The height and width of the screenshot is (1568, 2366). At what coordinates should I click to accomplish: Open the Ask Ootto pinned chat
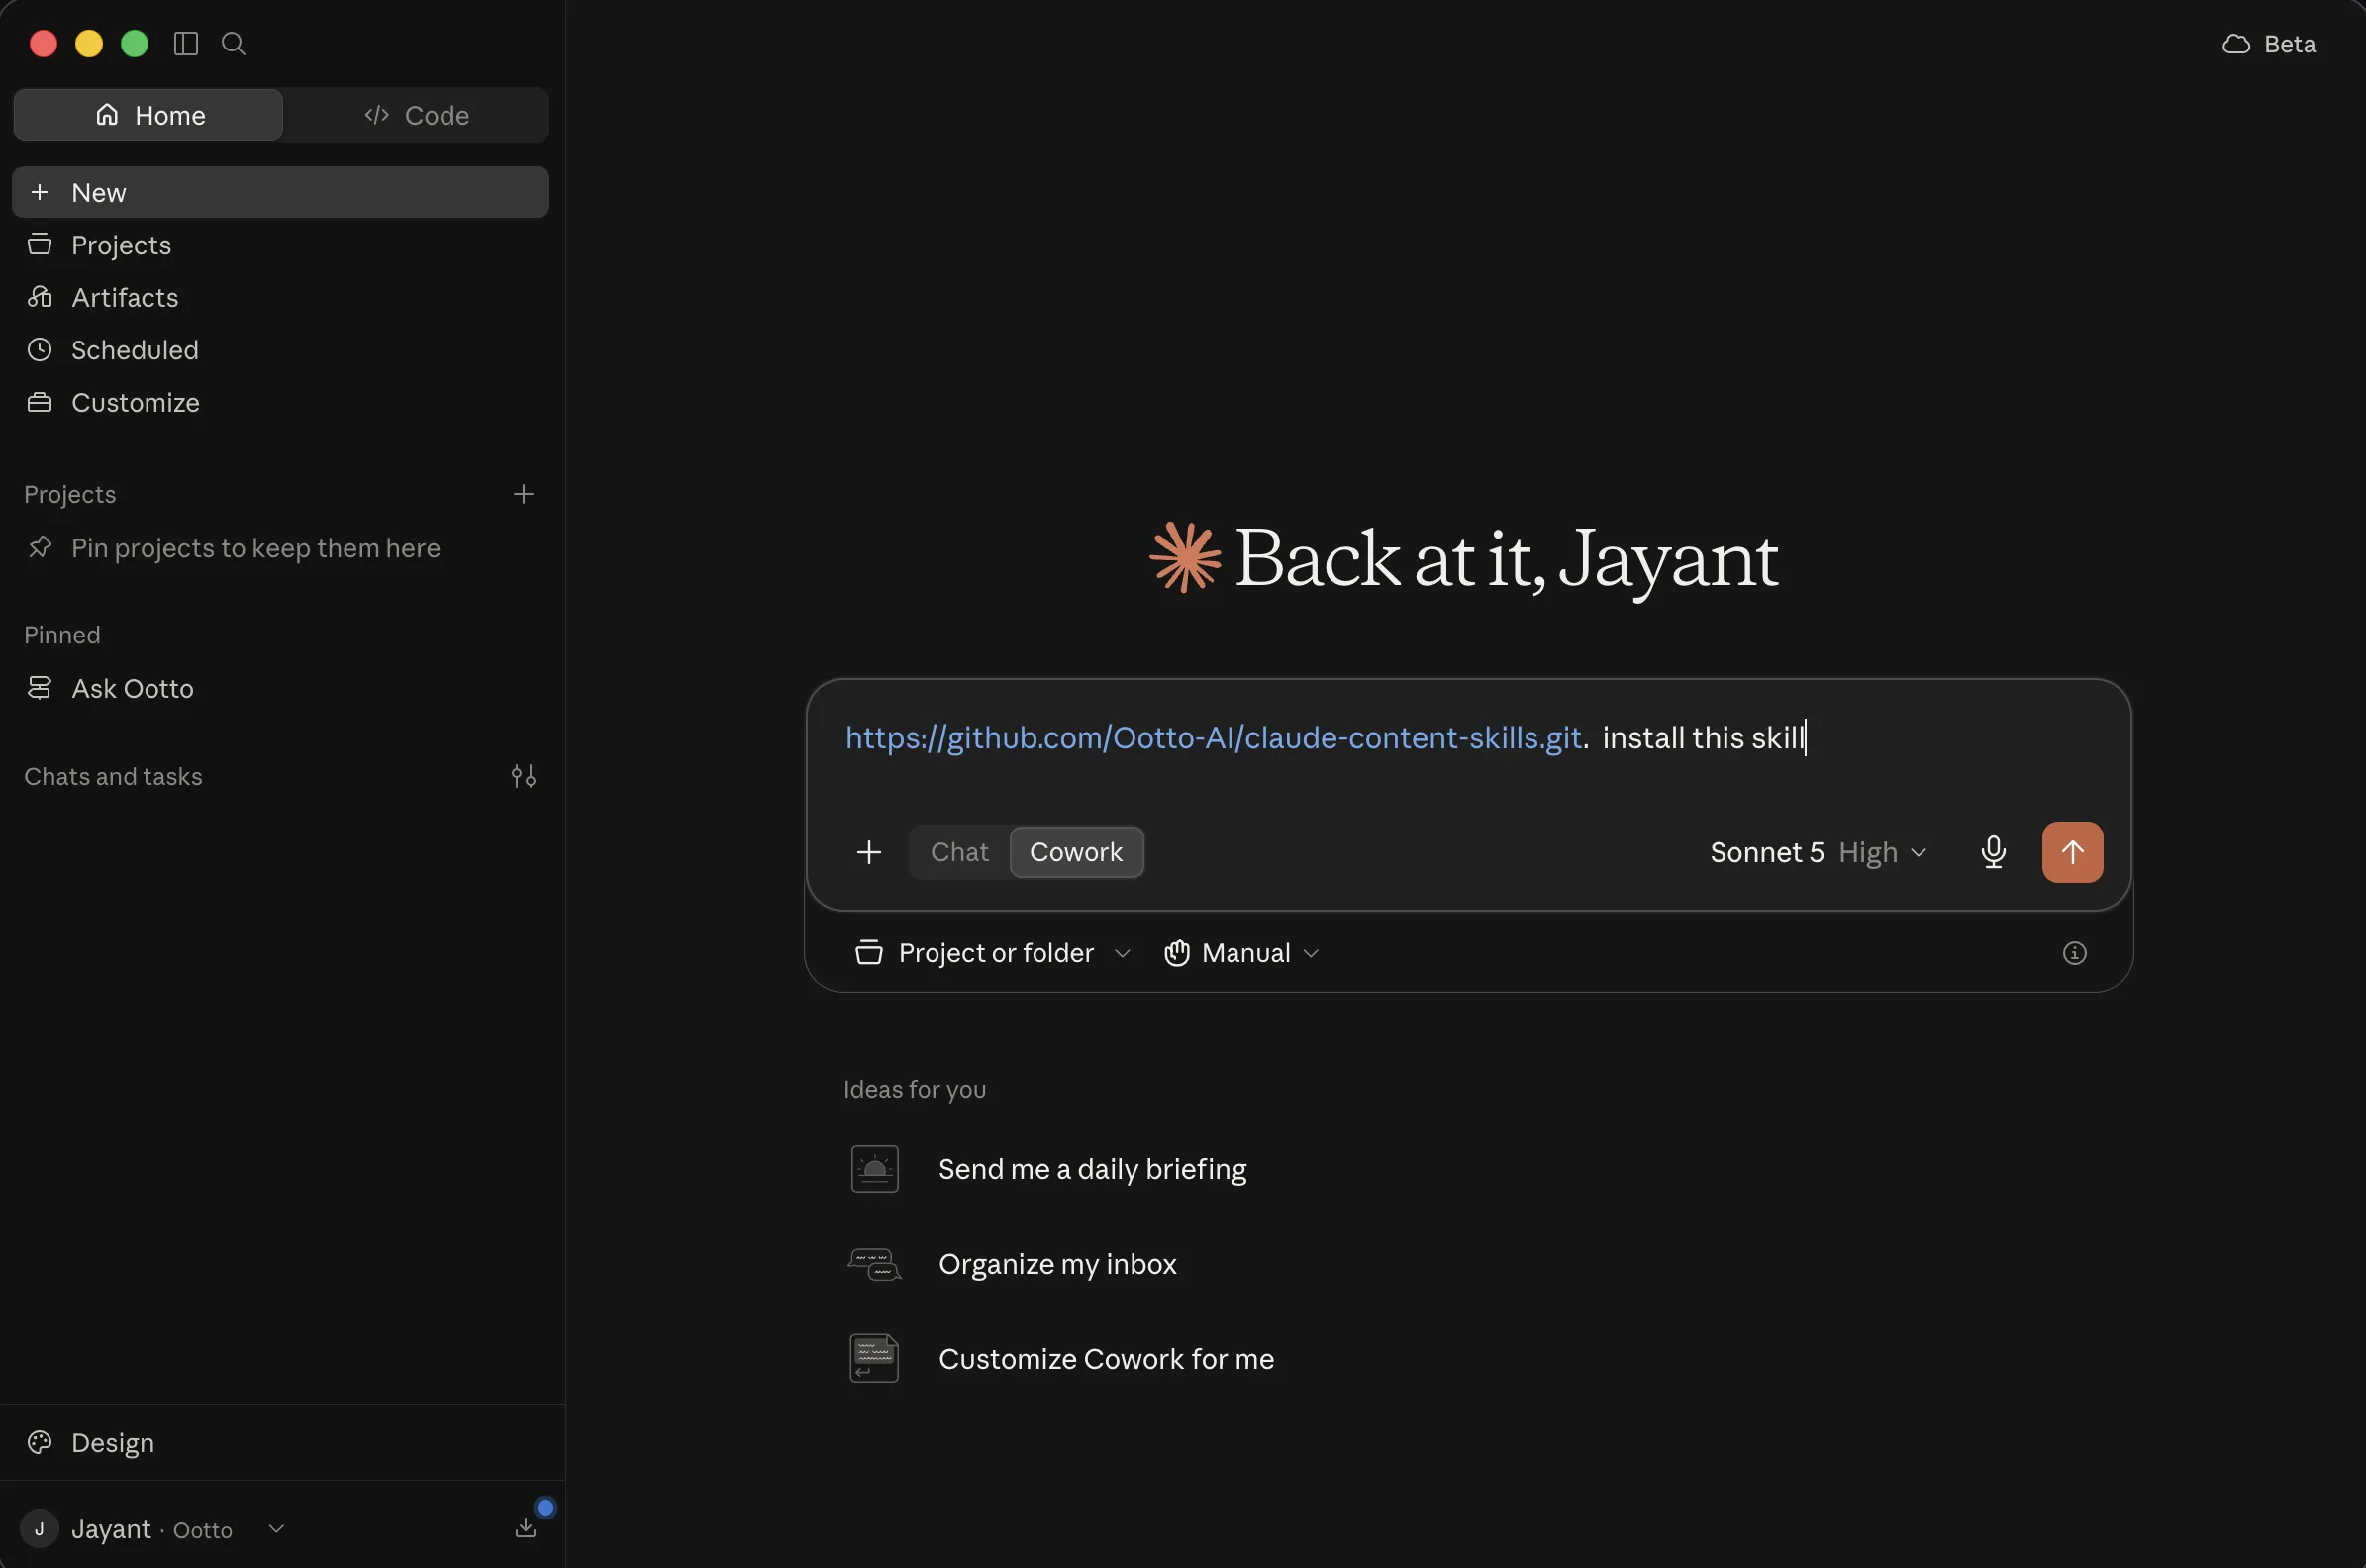click(280, 688)
